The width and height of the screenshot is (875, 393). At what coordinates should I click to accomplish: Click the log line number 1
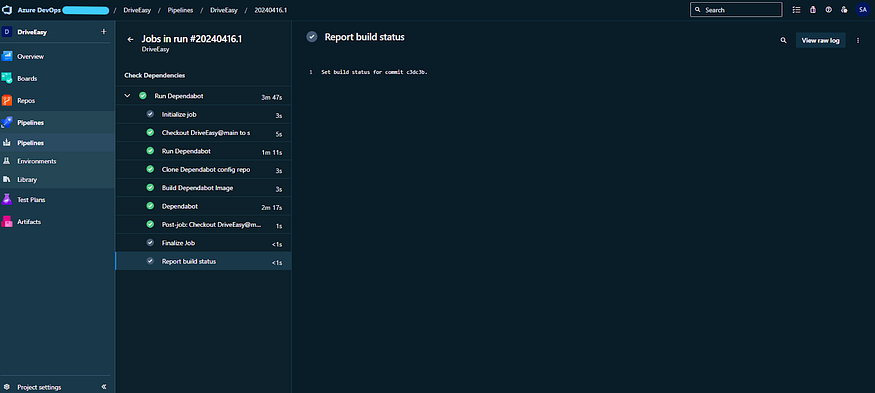pyautogui.click(x=311, y=72)
